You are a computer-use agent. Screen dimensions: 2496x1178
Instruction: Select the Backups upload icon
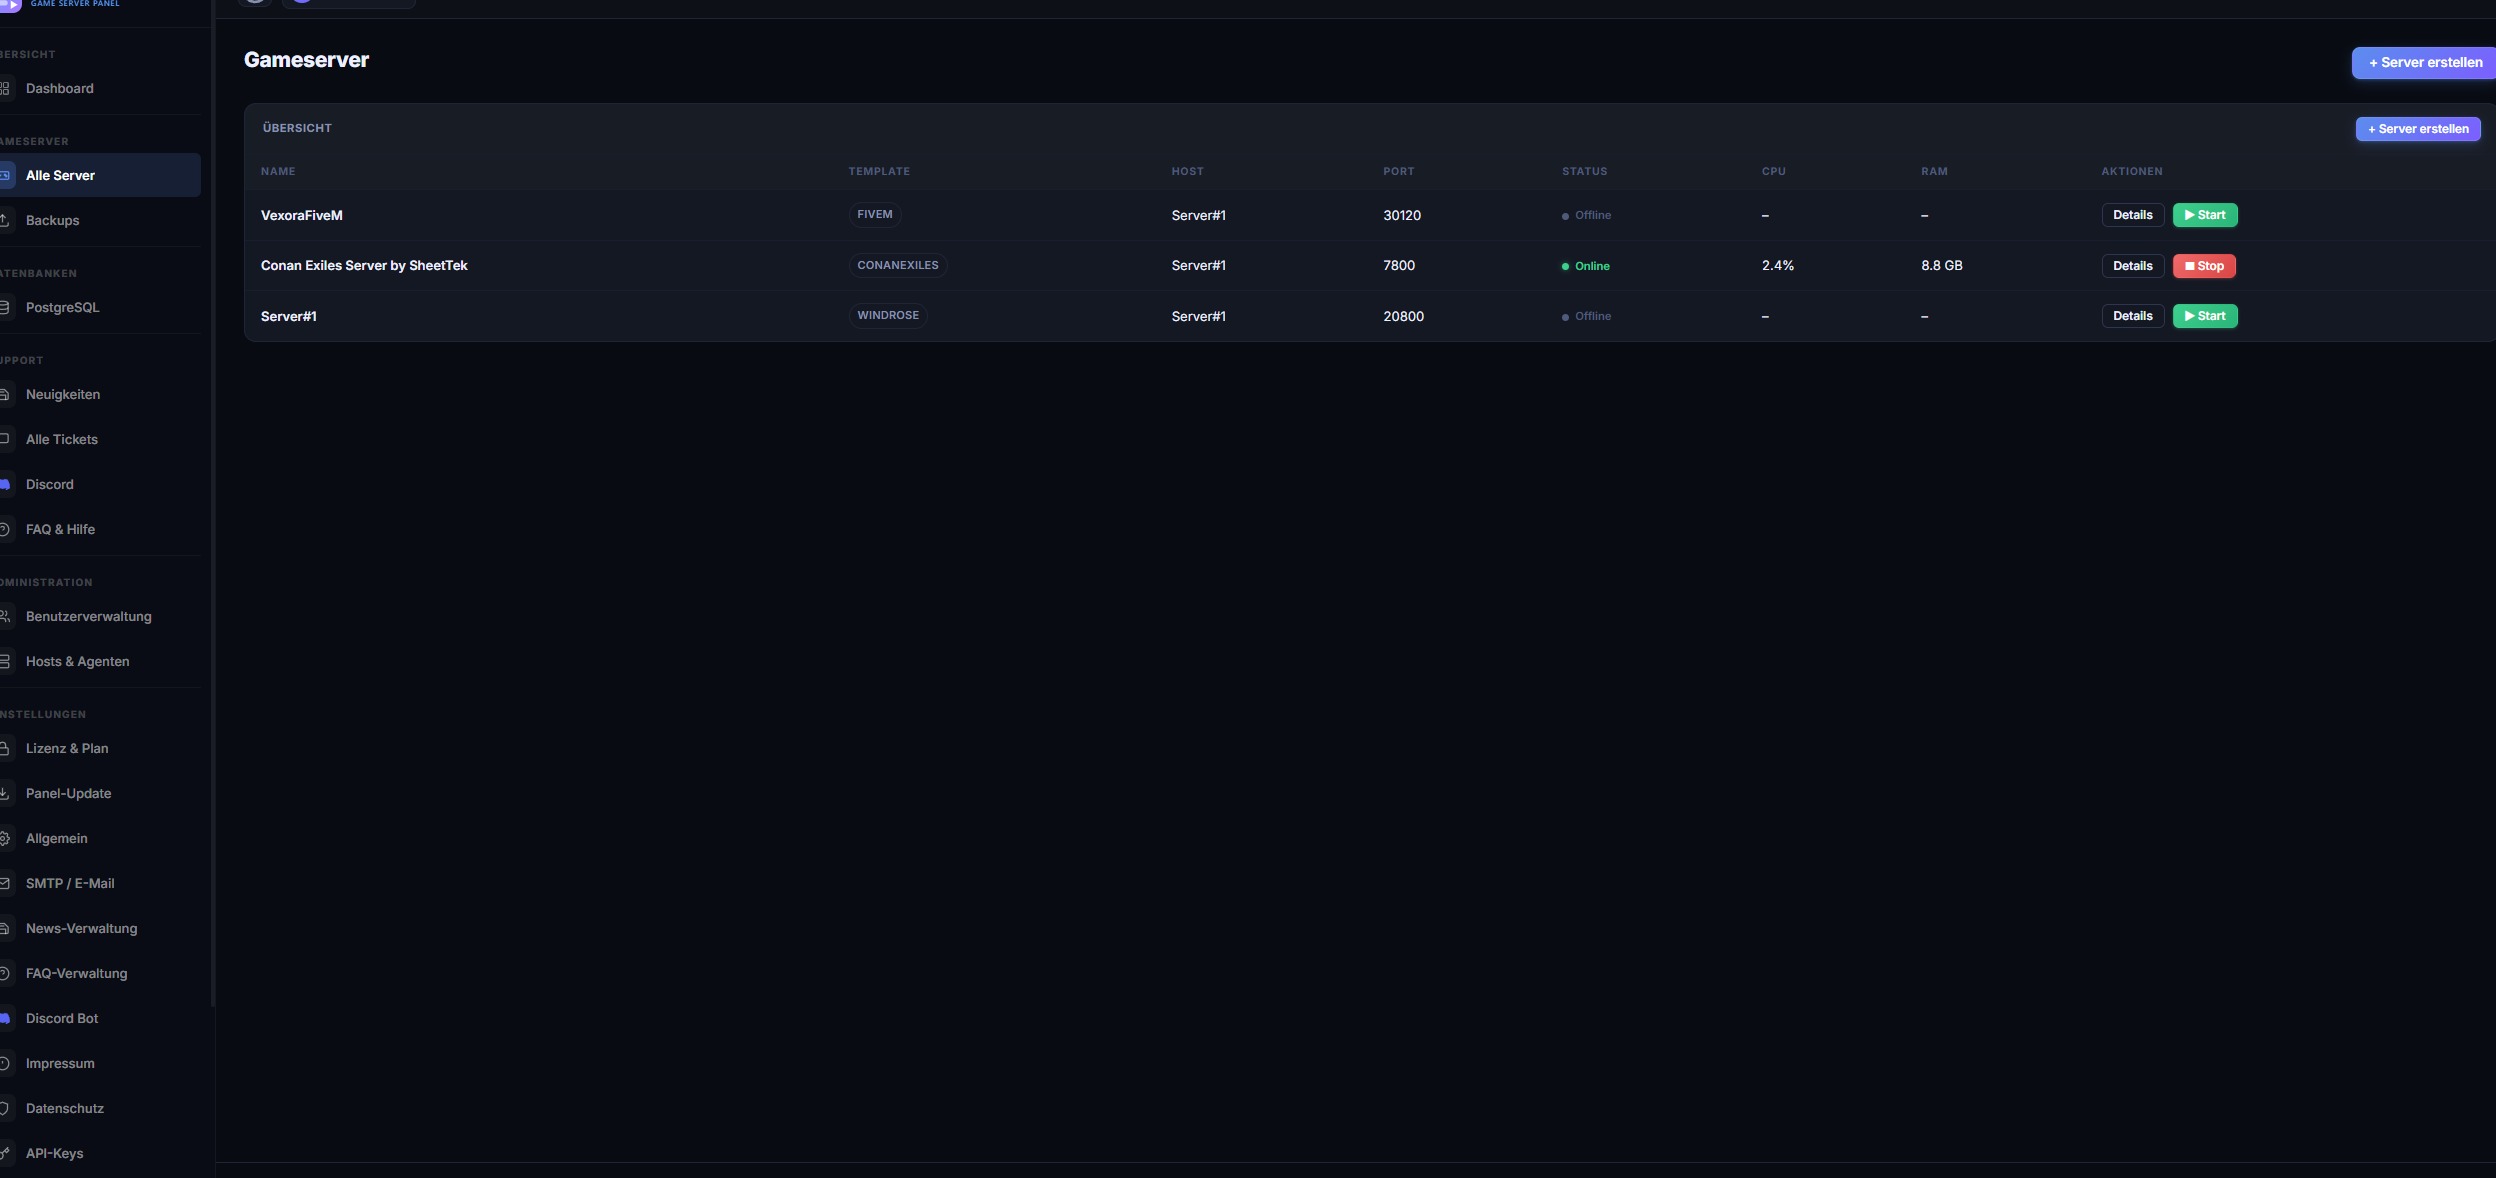(4, 220)
